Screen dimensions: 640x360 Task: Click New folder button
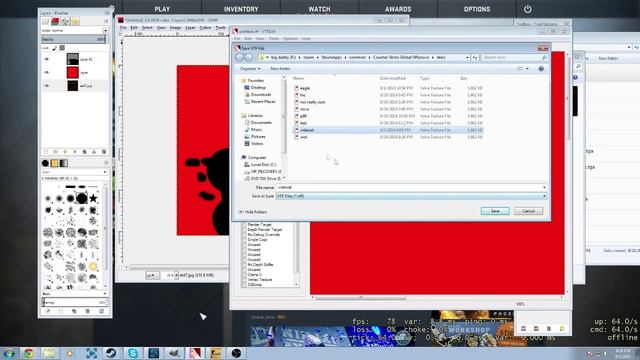coord(280,69)
